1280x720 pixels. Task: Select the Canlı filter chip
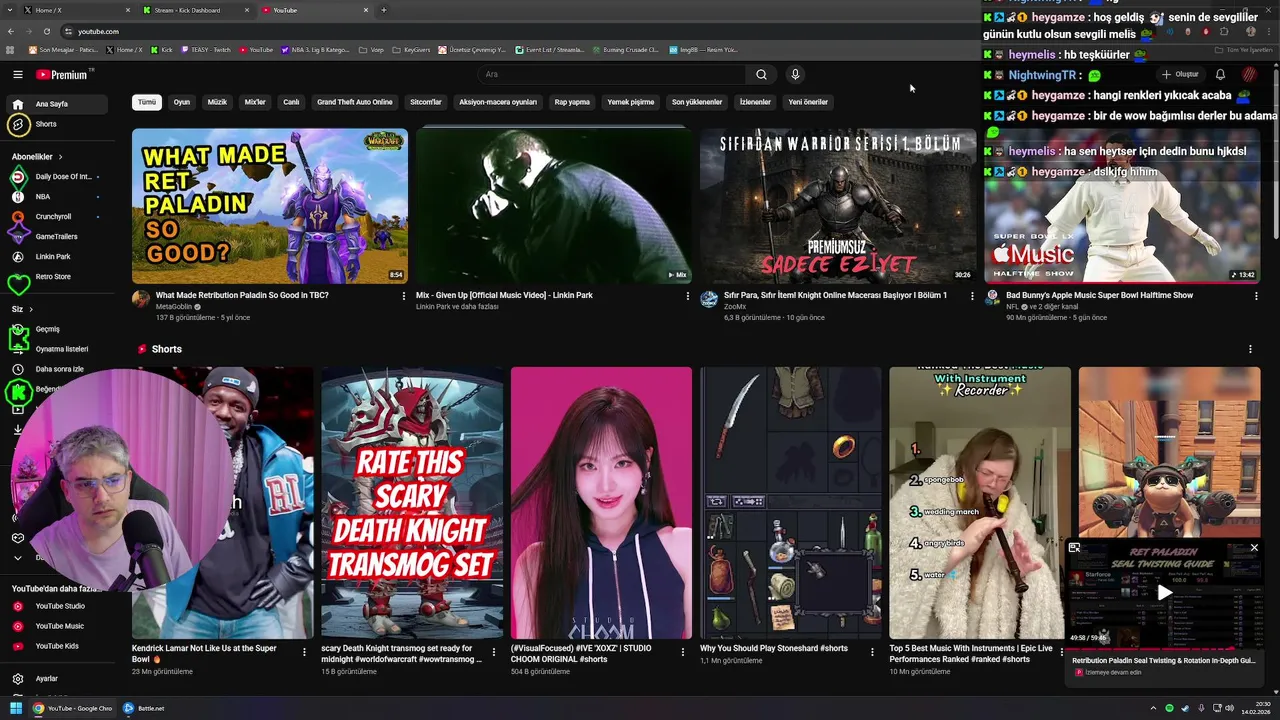(291, 102)
